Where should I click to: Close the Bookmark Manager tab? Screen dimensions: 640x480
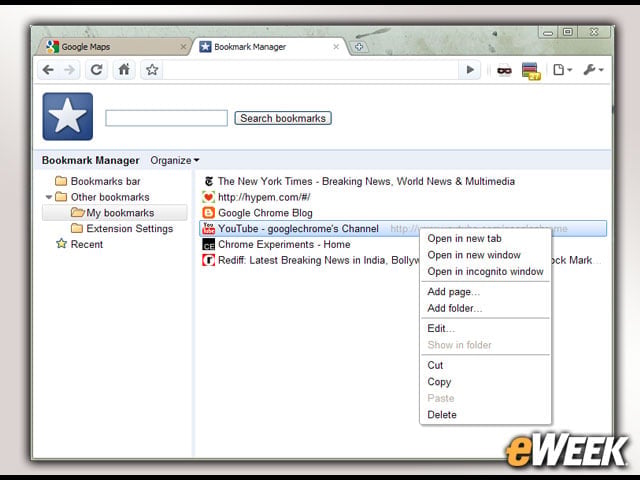(336, 47)
